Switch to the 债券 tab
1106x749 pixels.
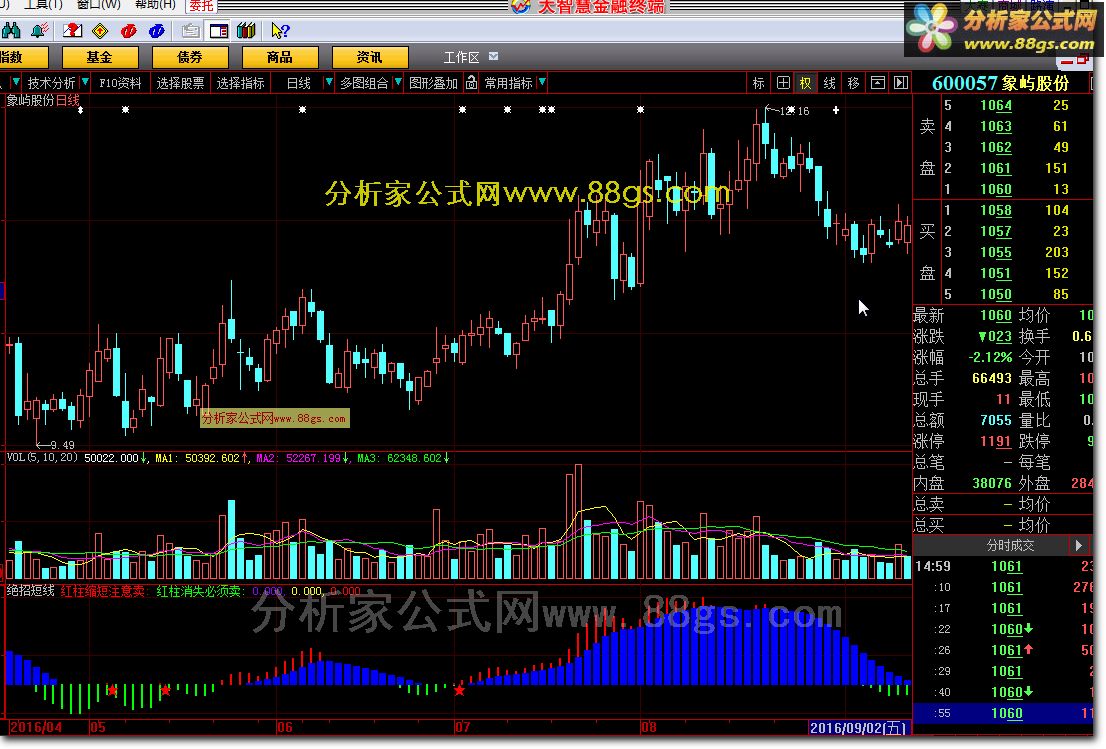point(190,57)
